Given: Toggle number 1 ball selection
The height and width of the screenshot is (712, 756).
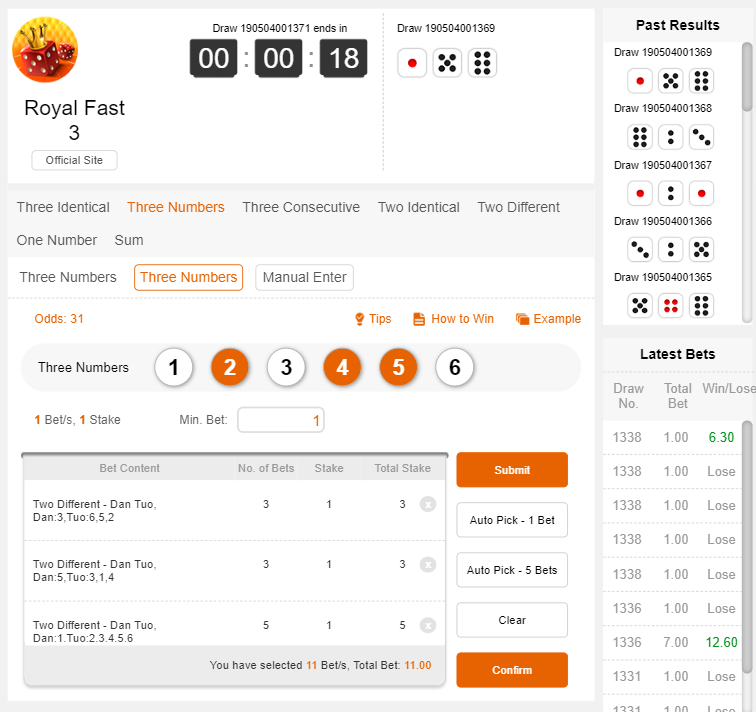Looking at the screenshot, I should pyautogui.click(x=173, y=368).
